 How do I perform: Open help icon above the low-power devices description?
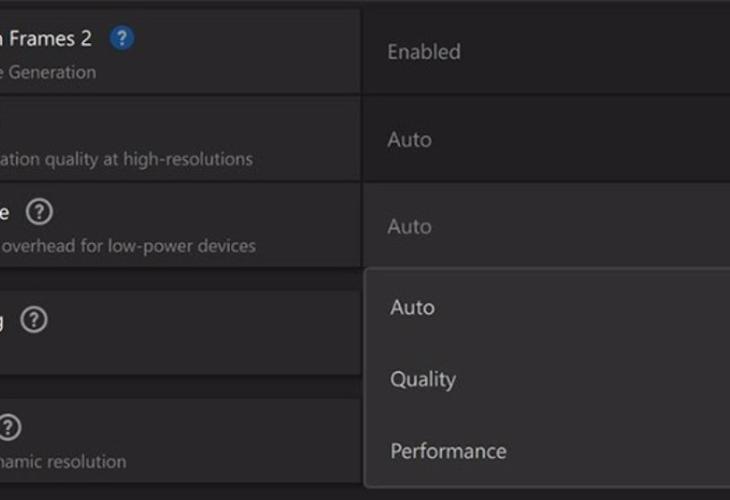(x=39, y=212)
